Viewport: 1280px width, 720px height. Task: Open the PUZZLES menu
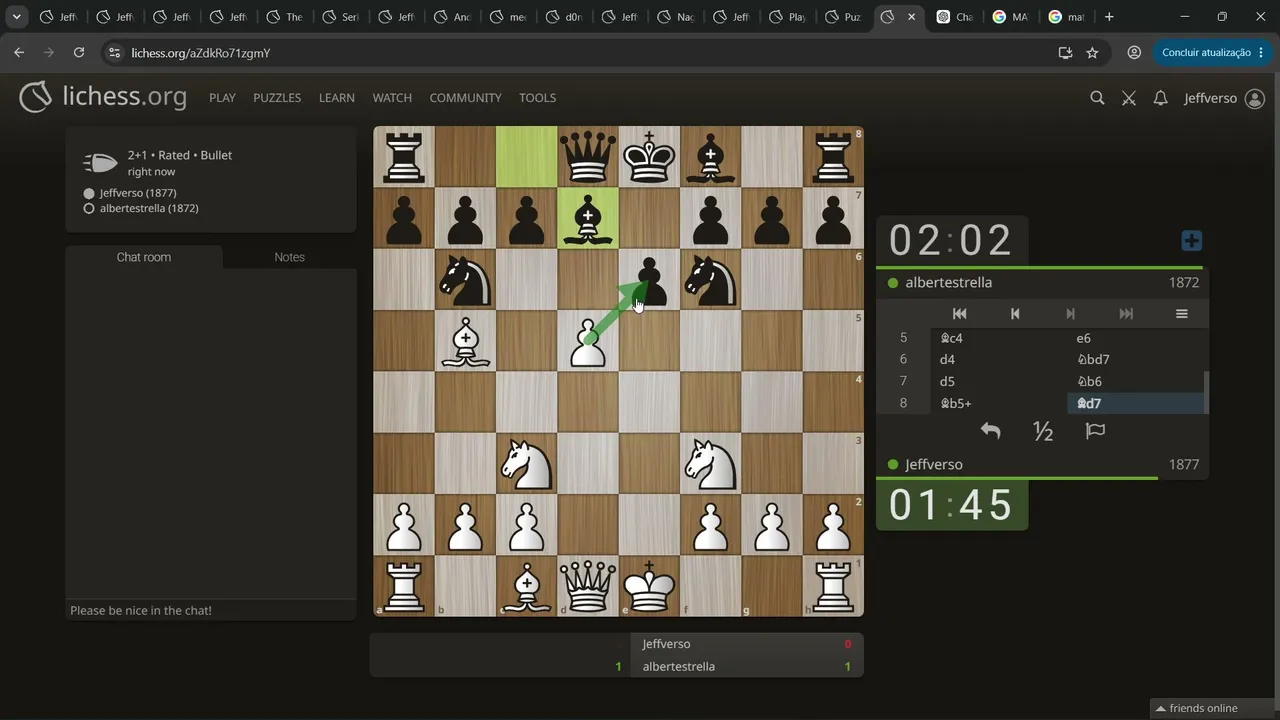[x=277, y=98]
